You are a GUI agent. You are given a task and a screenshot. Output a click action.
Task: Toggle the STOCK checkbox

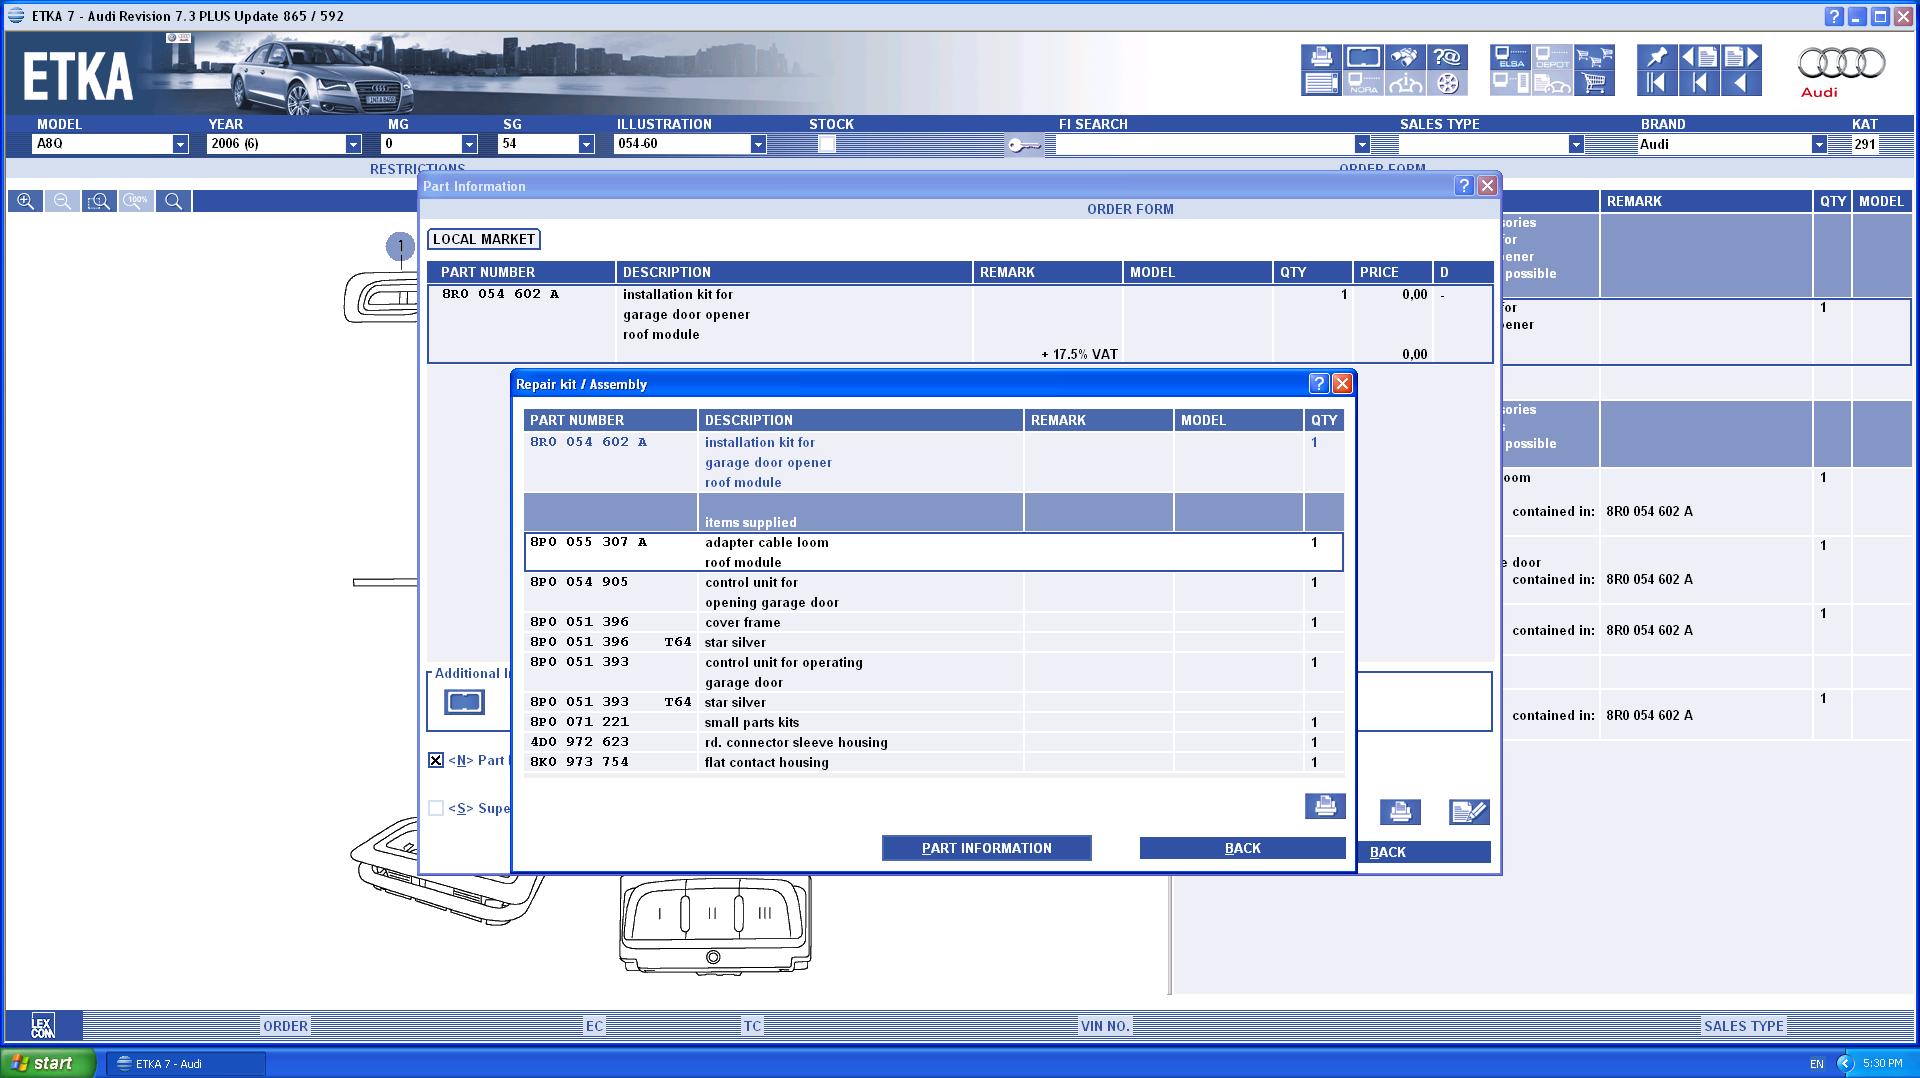click(x=826, y=144)
